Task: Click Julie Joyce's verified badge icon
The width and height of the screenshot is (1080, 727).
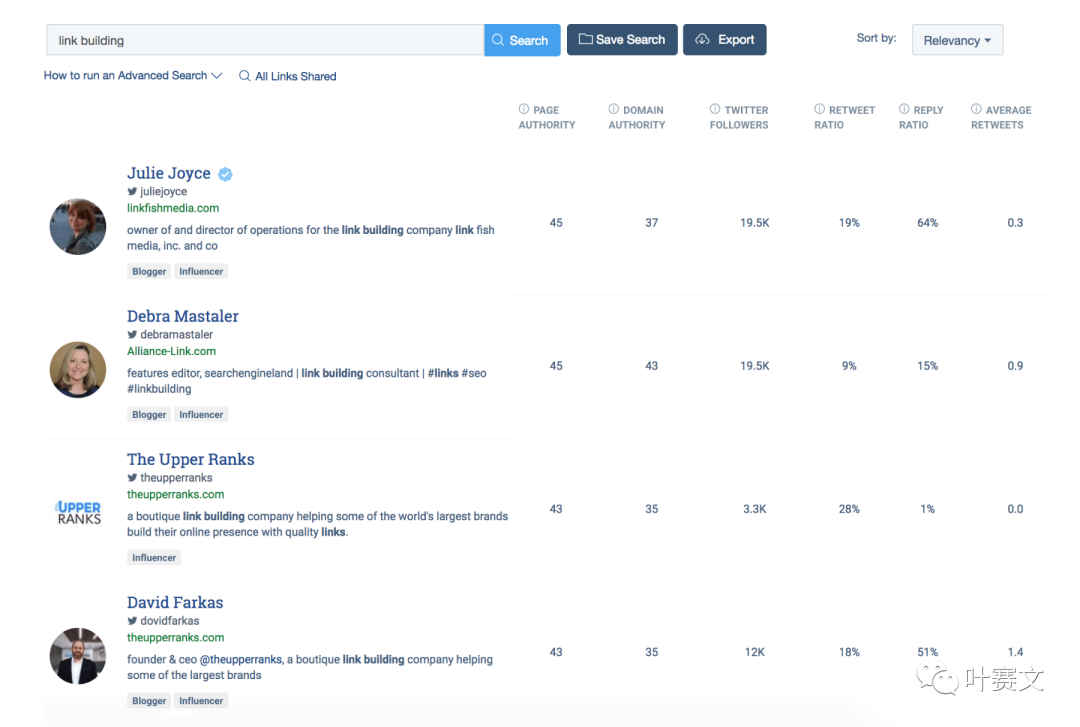Action: click(x=226, y=174)
